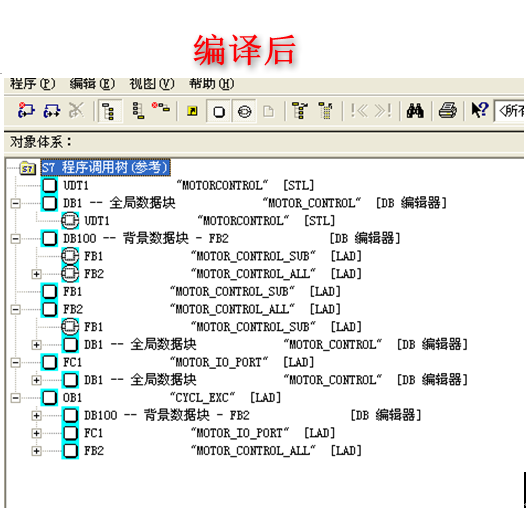Expand FB2 under DB100 instance block

point(36,274)
